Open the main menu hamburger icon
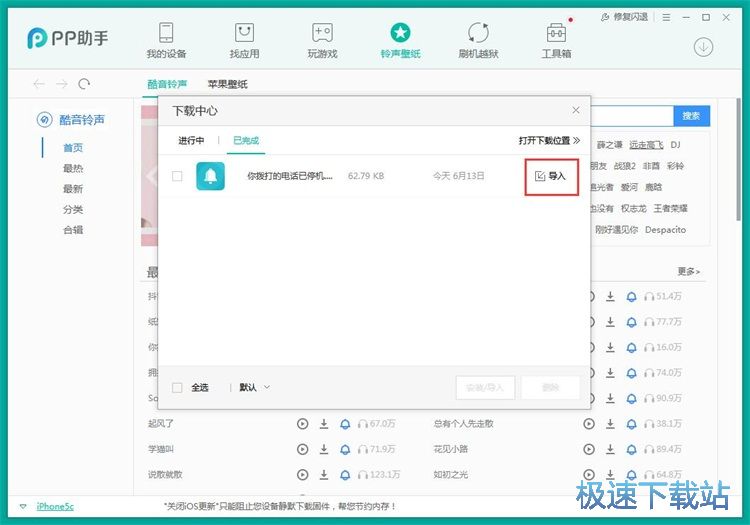The image size is (750, 525). tap(666, 17)
